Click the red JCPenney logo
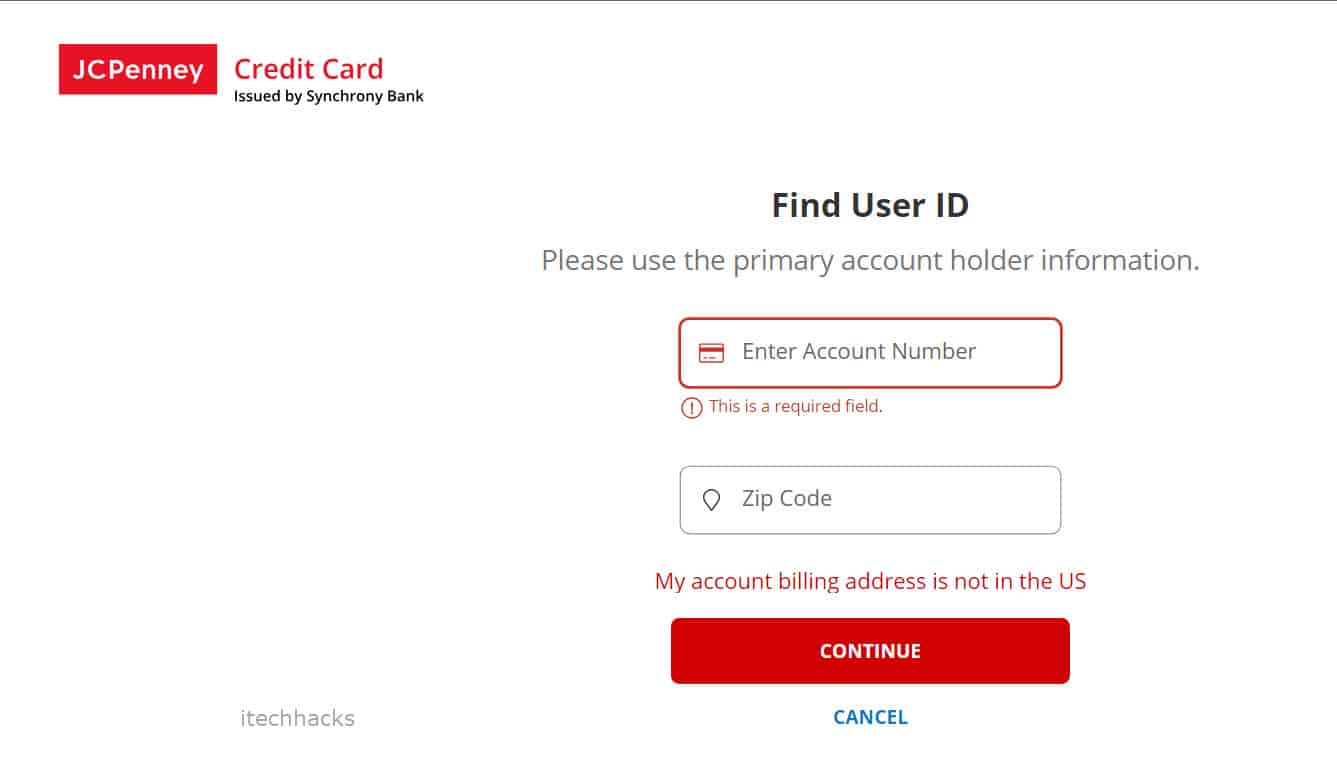This screenshot has width=1337, height=778. click(138, 70)
